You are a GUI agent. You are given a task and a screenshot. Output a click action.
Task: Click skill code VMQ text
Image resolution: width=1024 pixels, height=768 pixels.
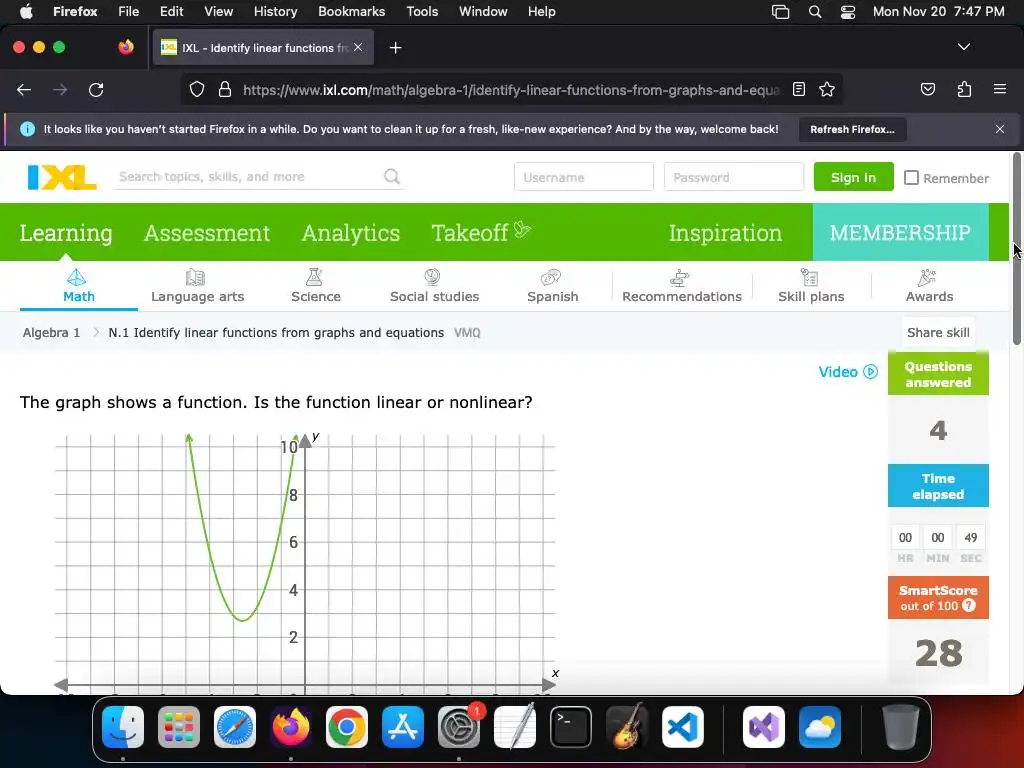coord(467,332)
